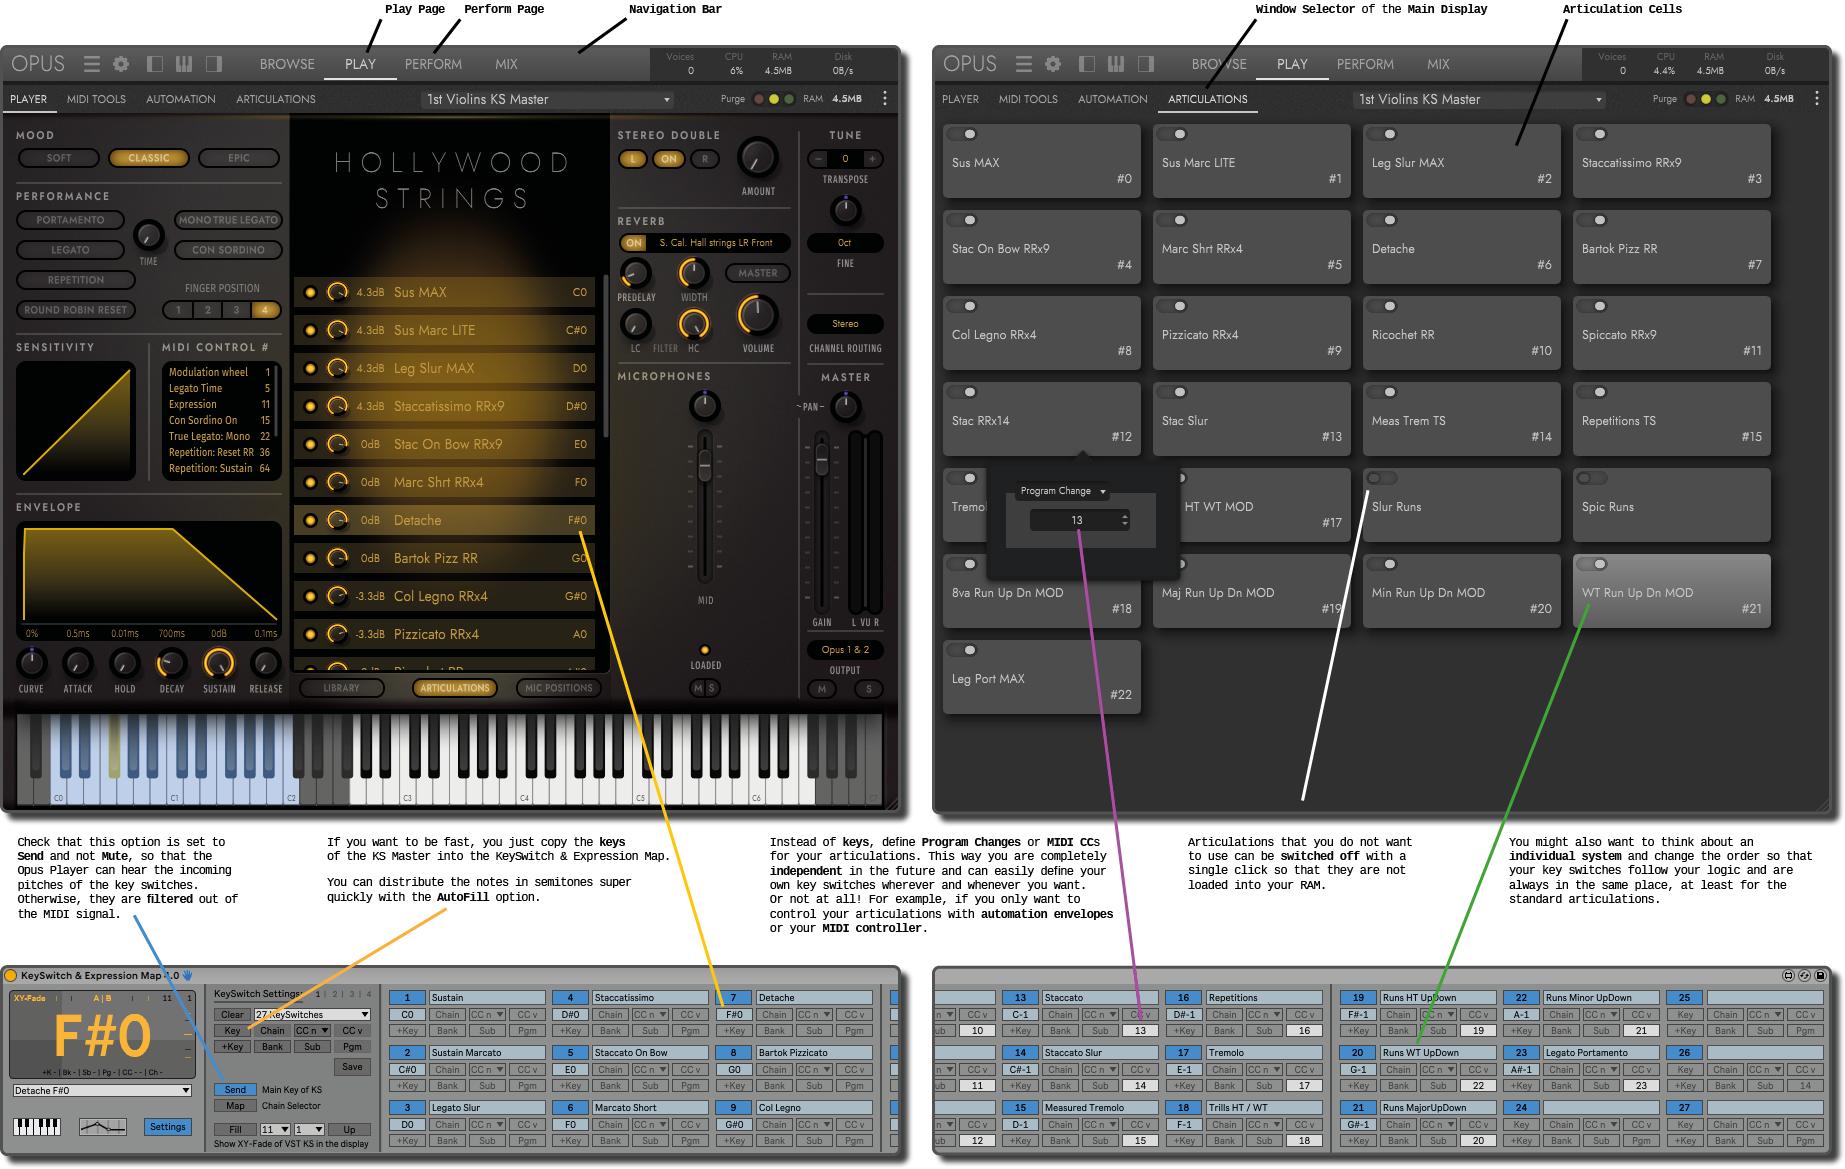The height and width of the screenshot is (1169, 1845).
Task: Click the Volume knob
Action: click(757, 316)
